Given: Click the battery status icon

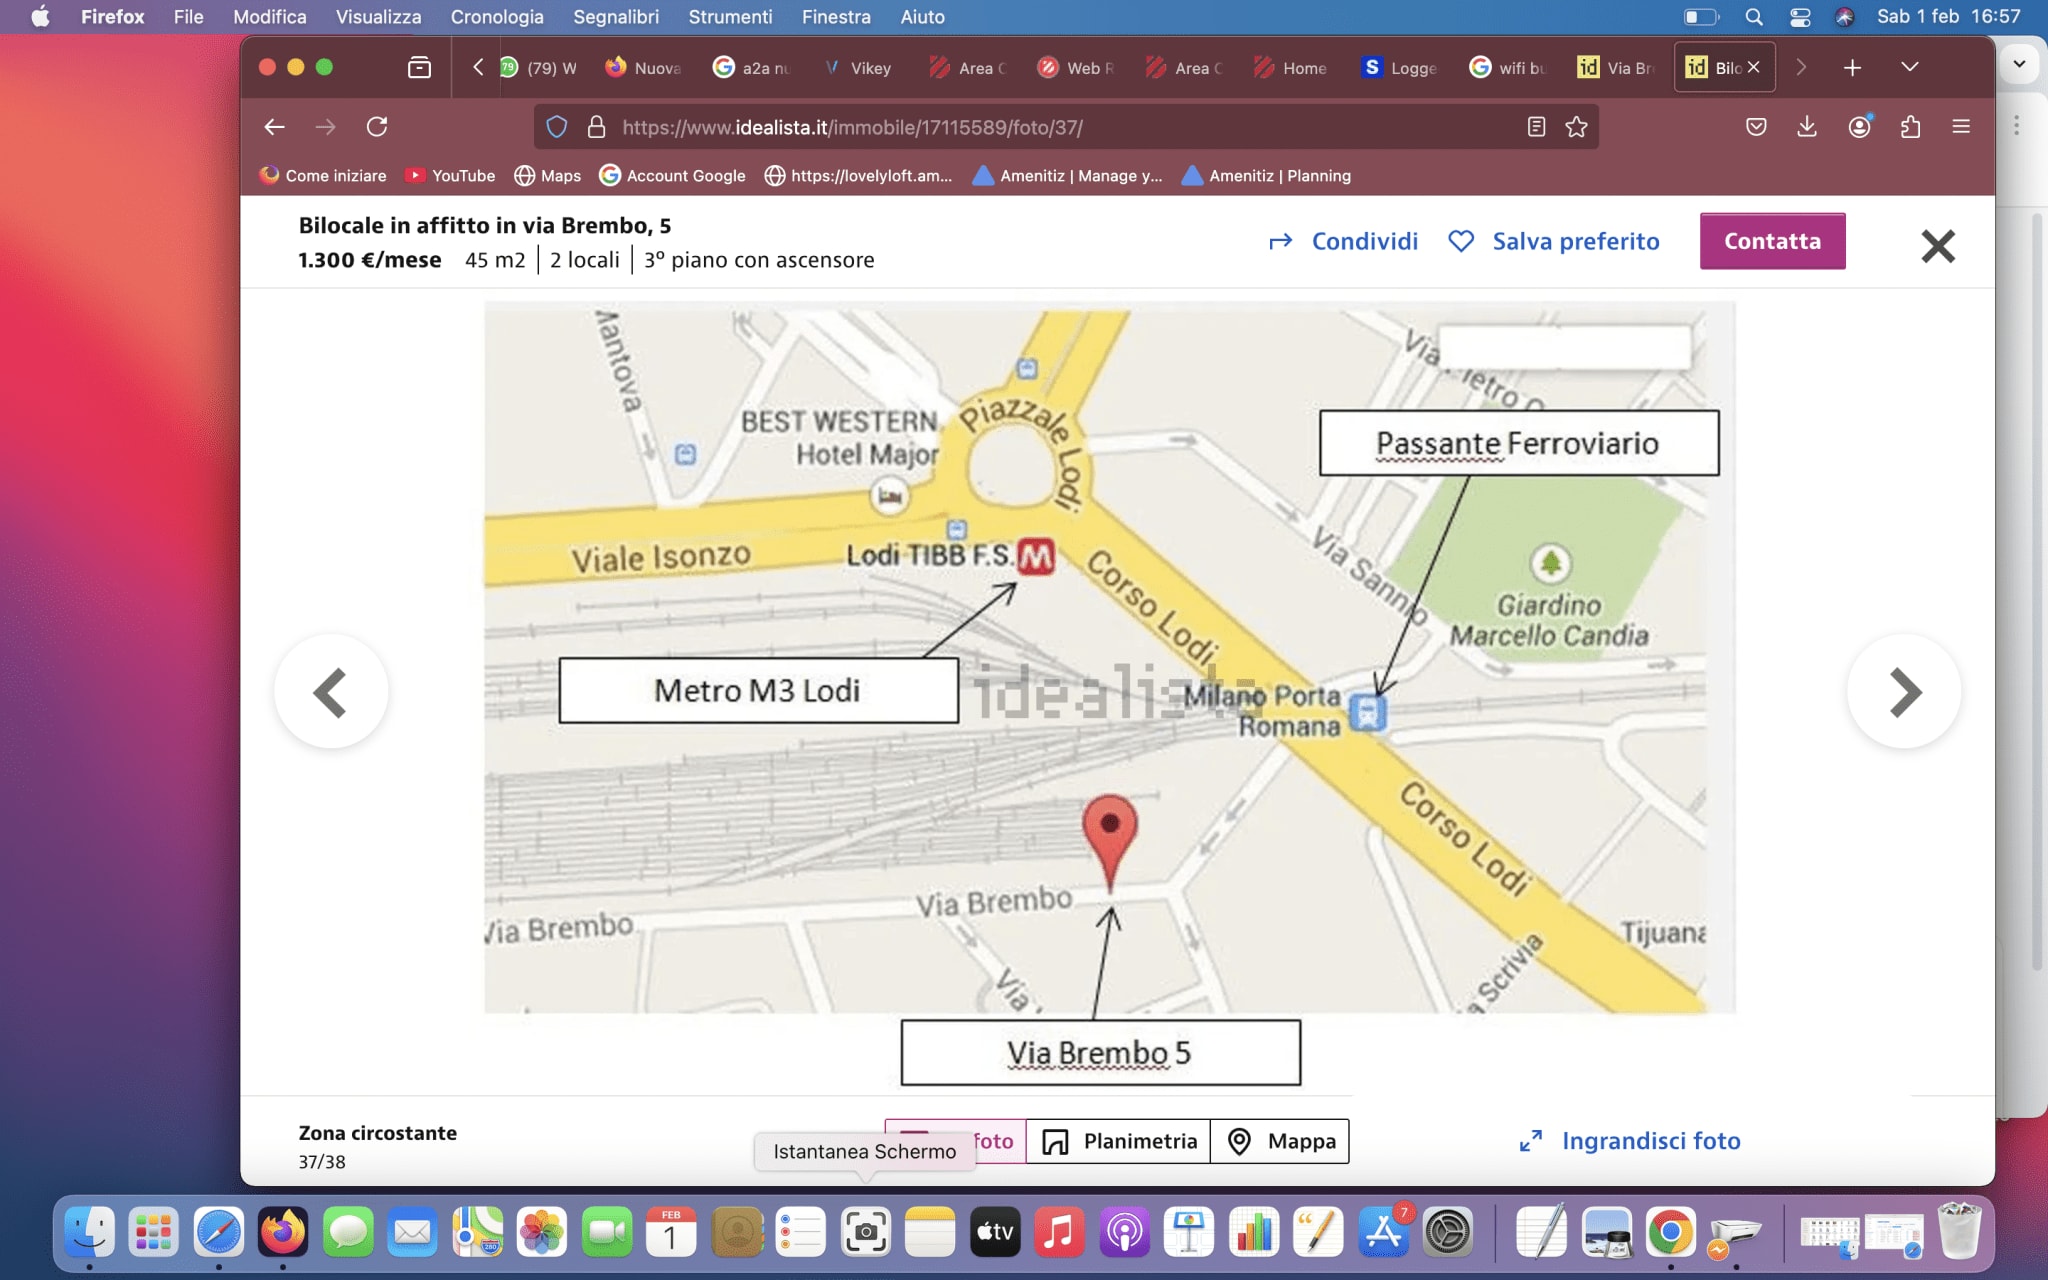Looking at the screenshot, I should [x=1701, y=17].
